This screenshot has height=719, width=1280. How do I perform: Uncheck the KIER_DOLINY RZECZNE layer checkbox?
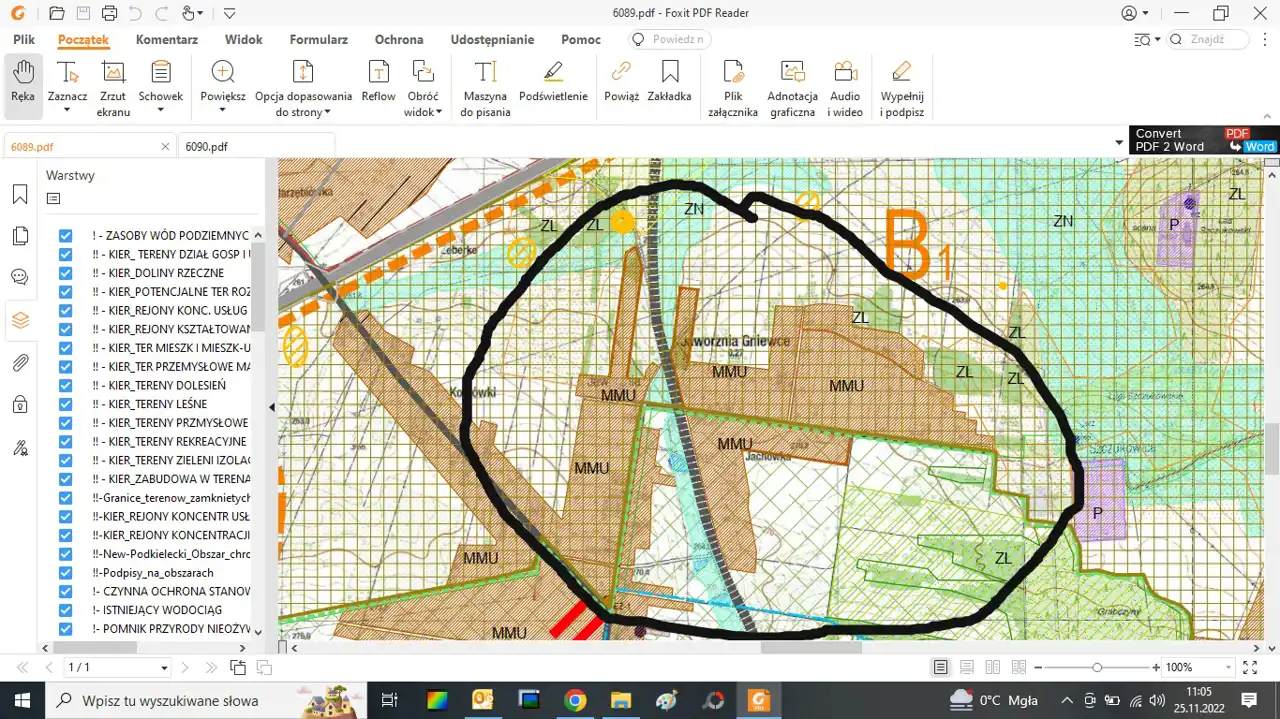(66, 273)
